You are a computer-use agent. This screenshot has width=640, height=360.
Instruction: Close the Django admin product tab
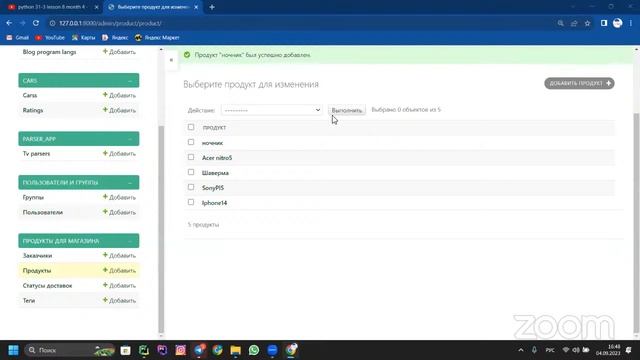click(196, 7)
